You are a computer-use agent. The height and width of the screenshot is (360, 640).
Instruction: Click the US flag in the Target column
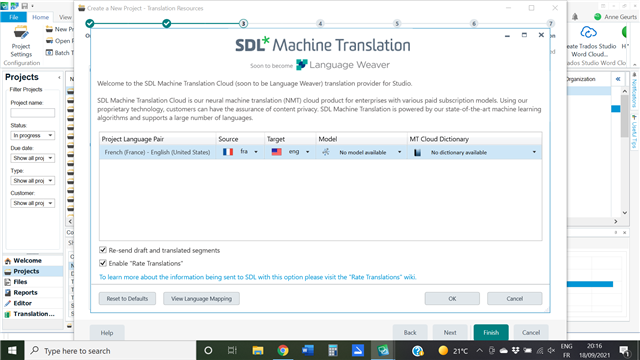pyautogui.click(x=276, y=152)
